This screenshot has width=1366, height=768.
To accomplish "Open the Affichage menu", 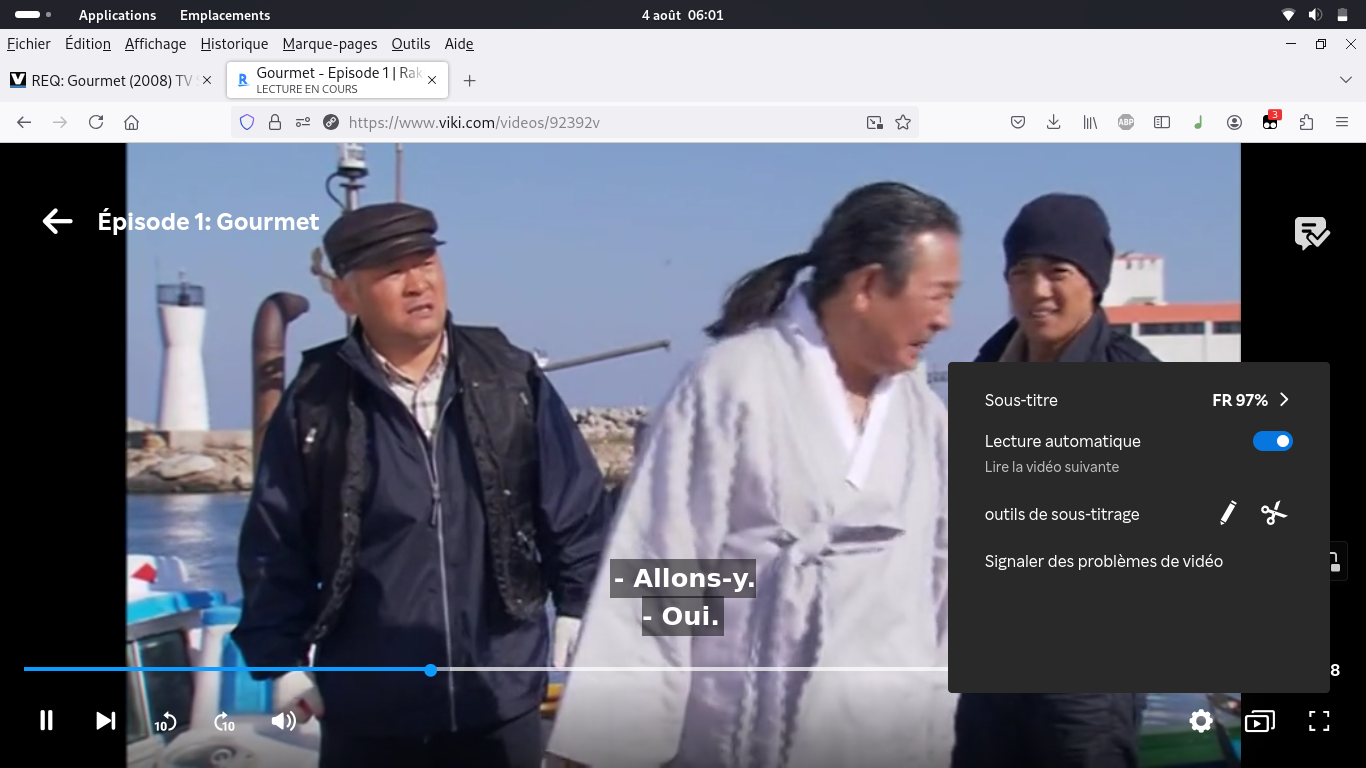I will click(155, 44).
